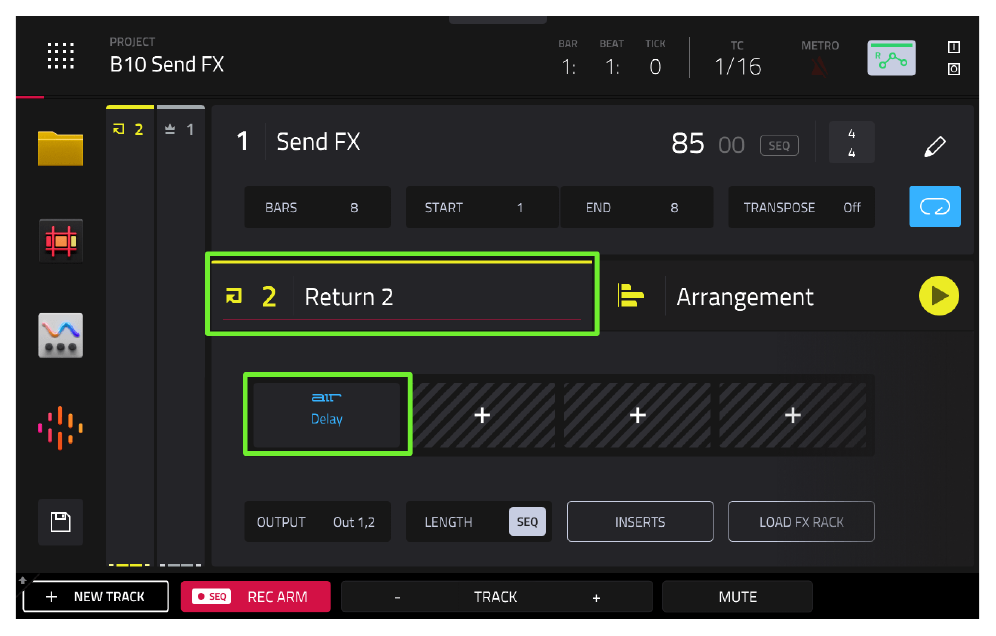Add effect in middle empty insert slot

tap(637, 415)
